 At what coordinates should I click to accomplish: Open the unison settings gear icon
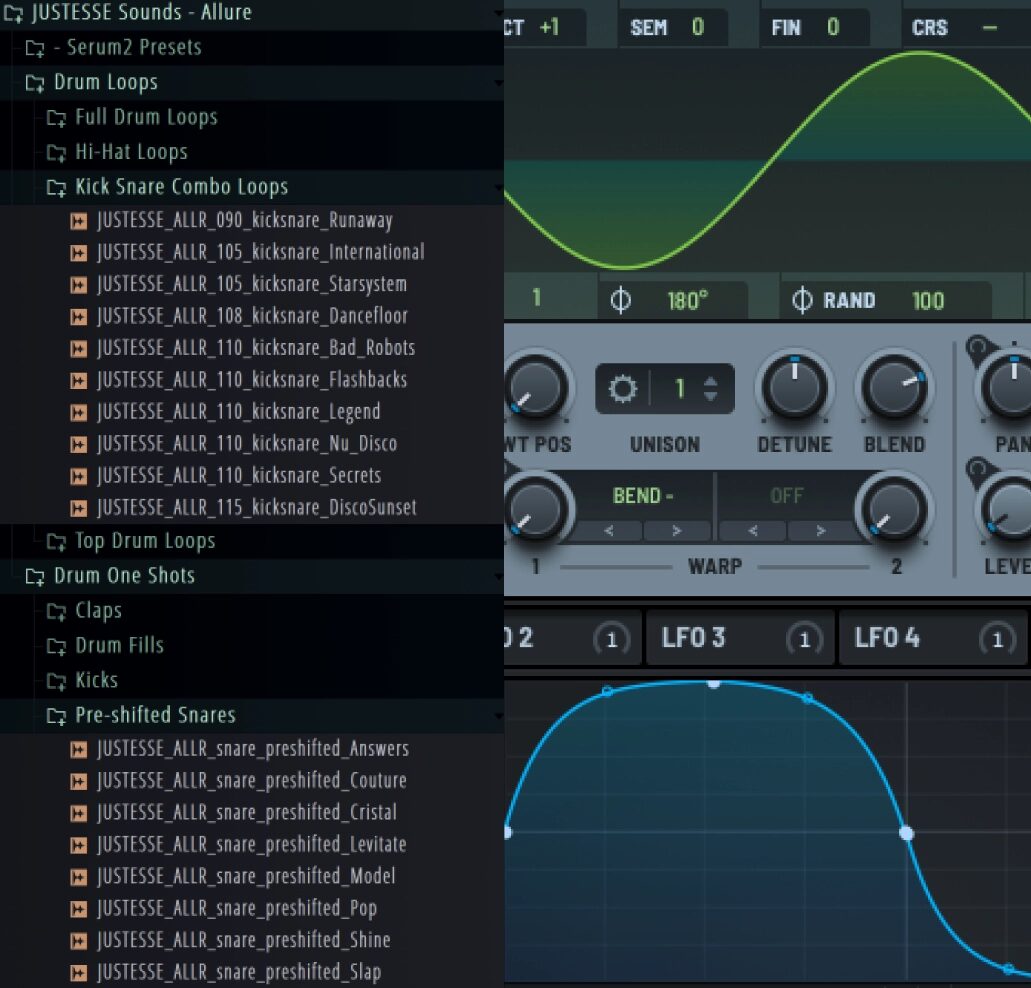622,388
